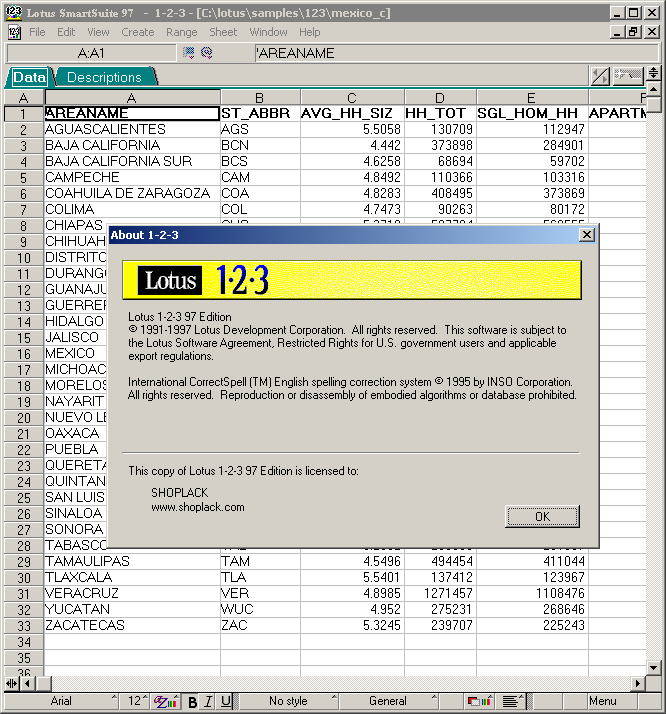Toggle italic formatting in status bar

[x=208, y=702]
